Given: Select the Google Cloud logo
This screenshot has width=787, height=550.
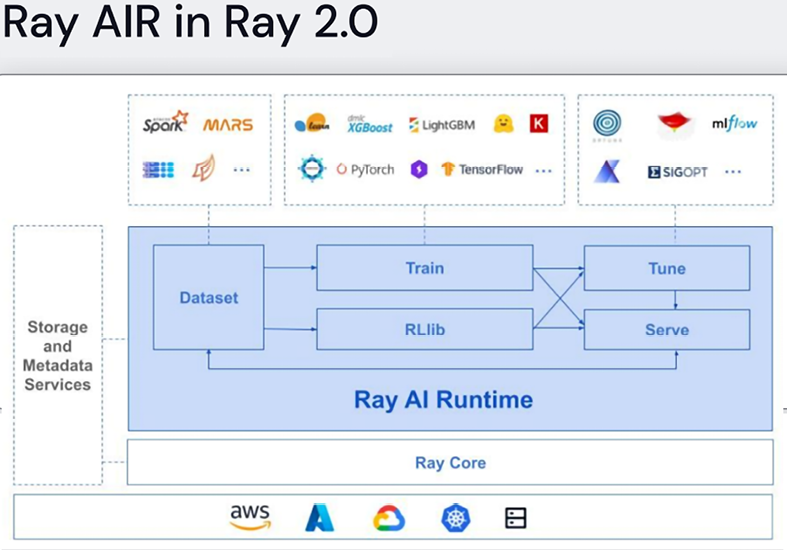Looking at the screenshot, I should [389, 518].
